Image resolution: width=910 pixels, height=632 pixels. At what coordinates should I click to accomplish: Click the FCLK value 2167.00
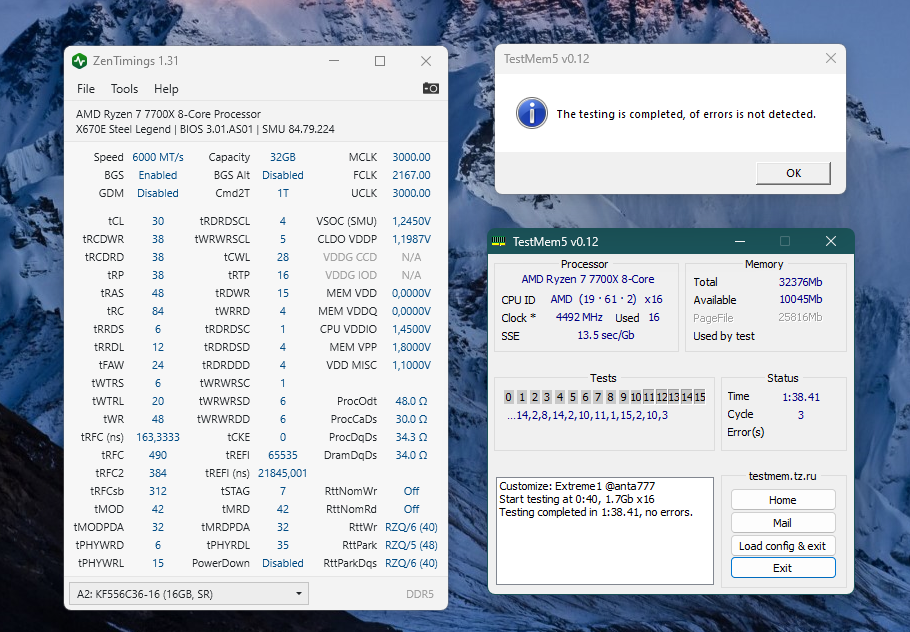[411, 175]
